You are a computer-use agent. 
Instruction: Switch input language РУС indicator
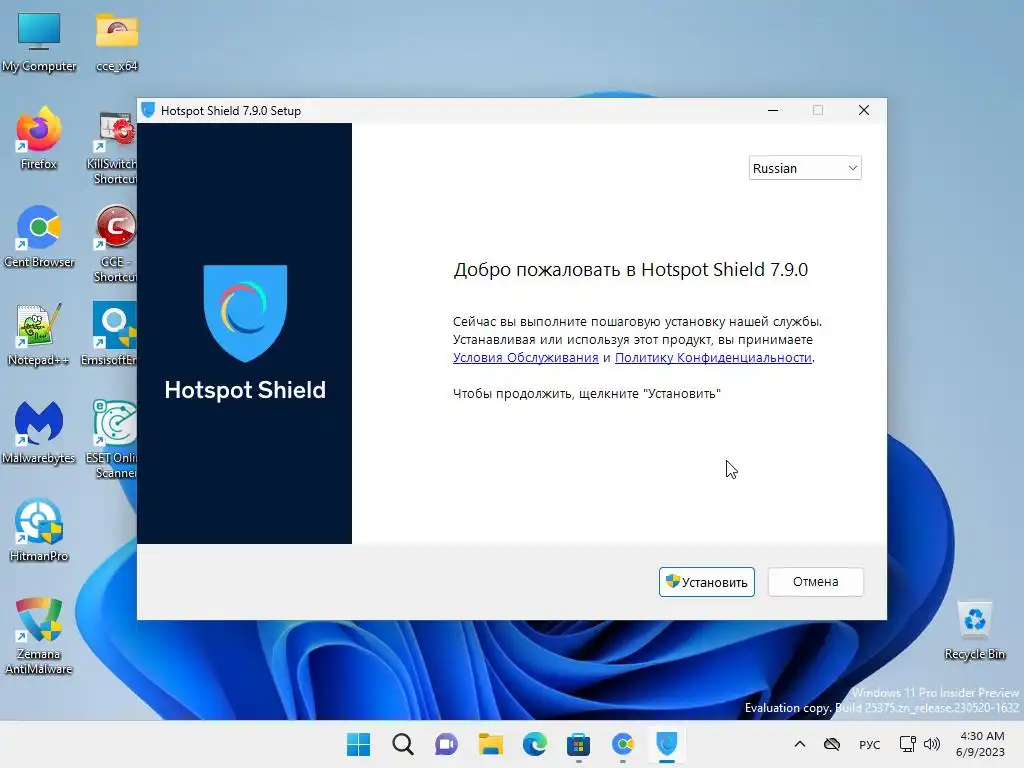coord(870,744)
